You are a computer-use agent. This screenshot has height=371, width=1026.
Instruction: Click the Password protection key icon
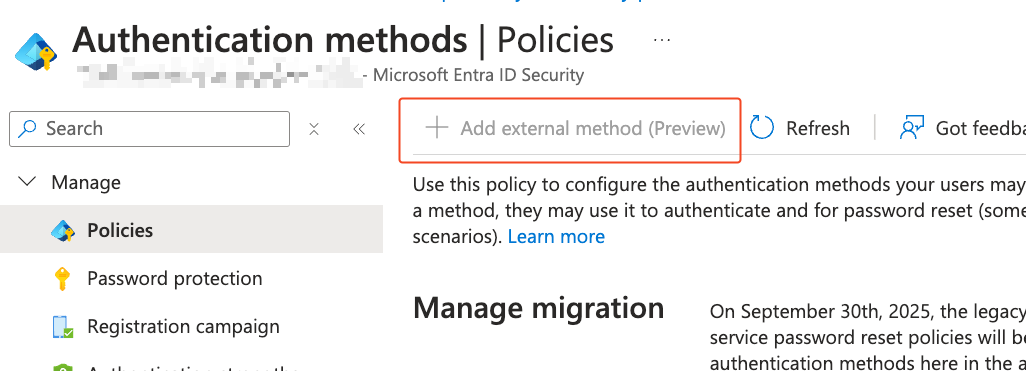click(62, 279)
